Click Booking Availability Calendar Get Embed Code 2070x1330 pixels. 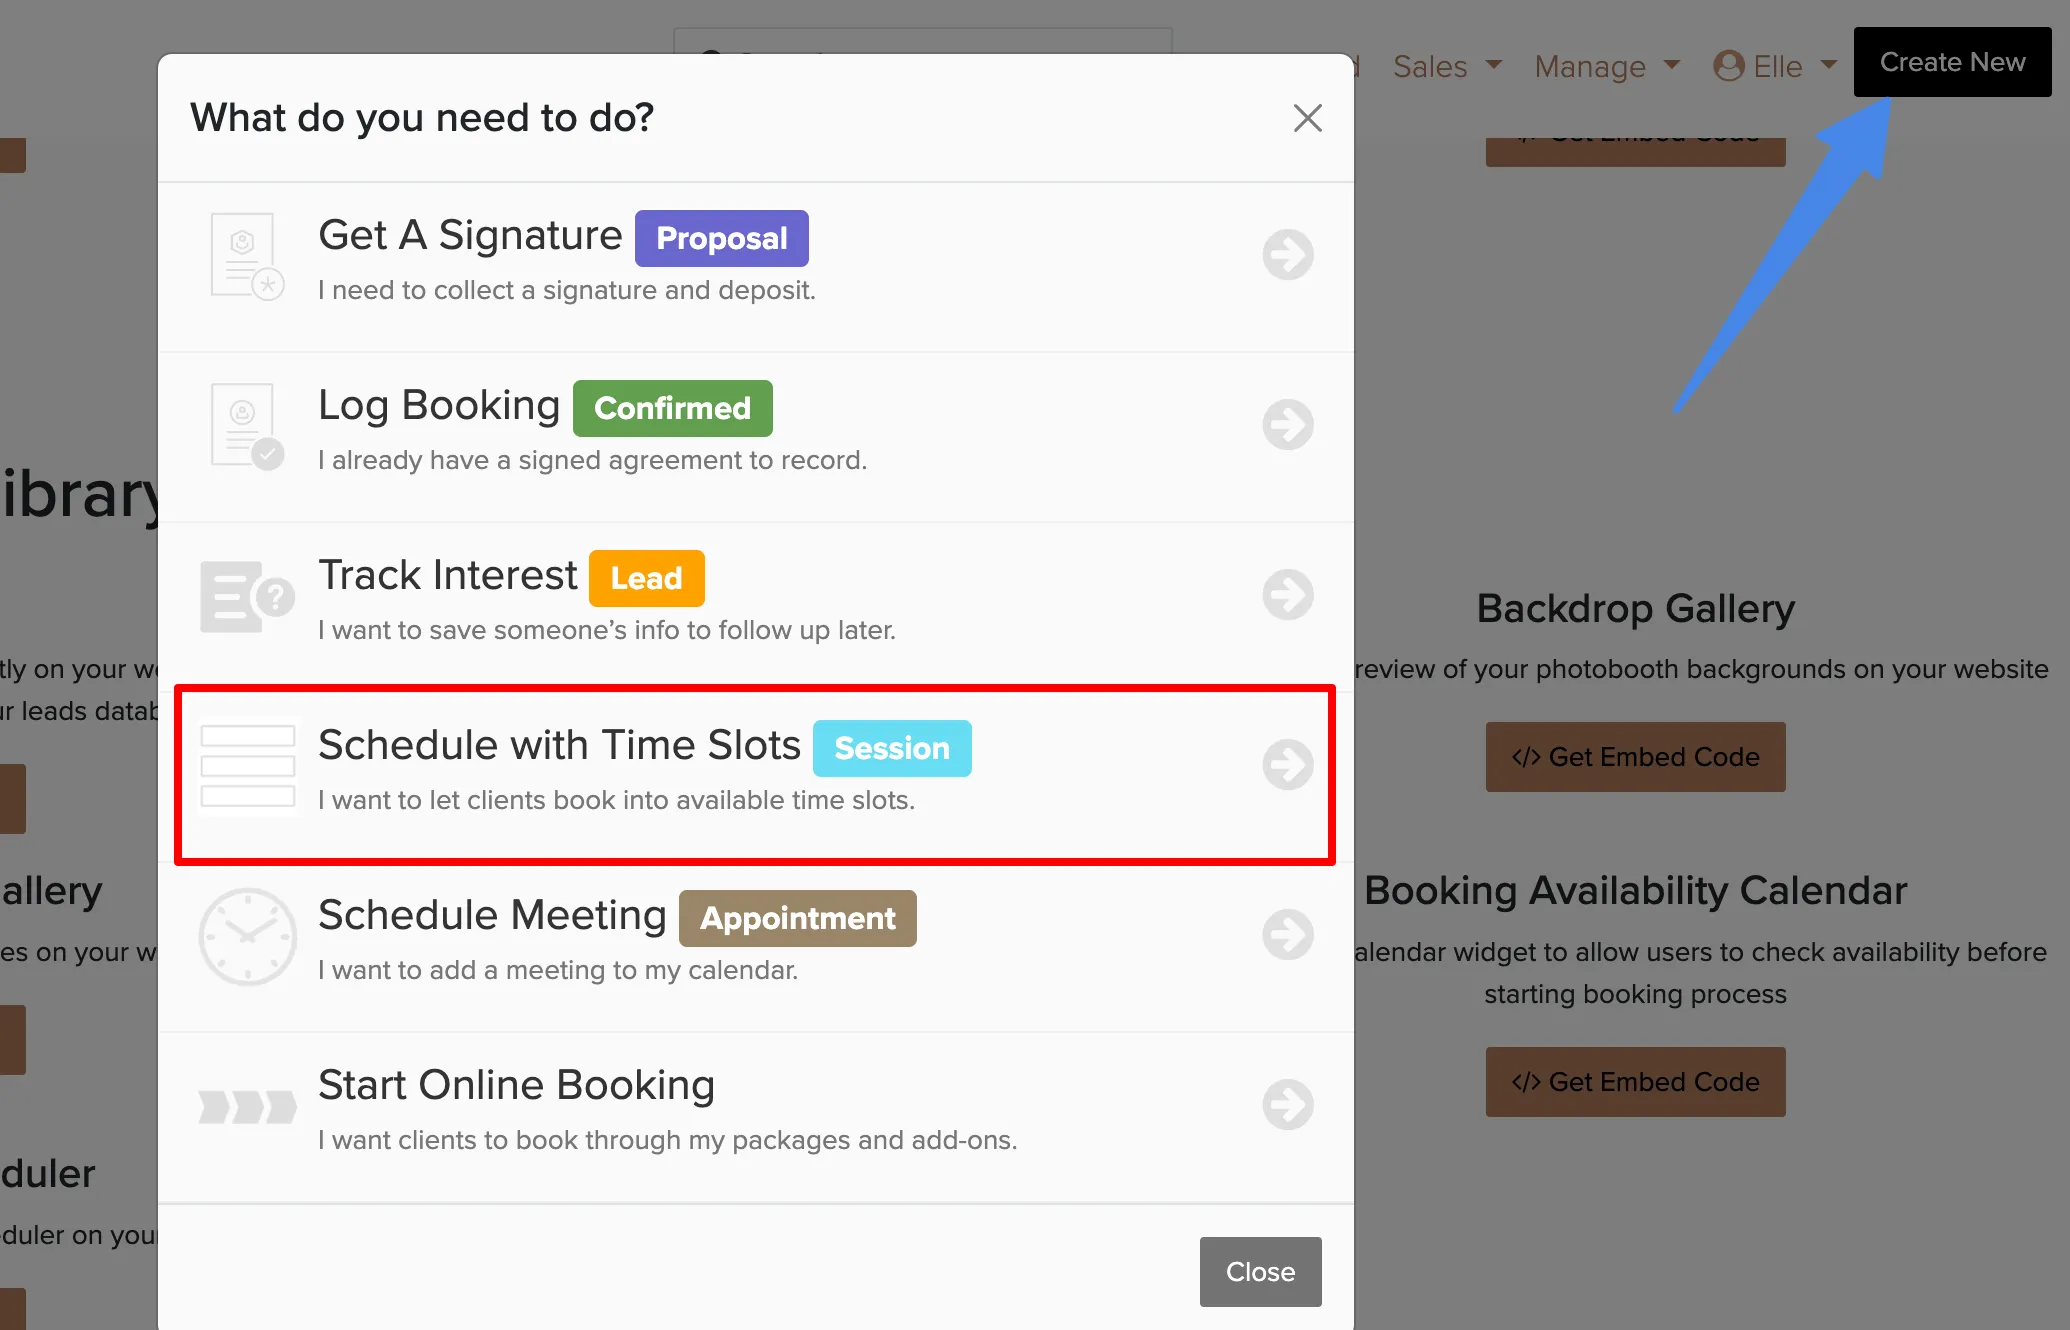(1635, 1082)
